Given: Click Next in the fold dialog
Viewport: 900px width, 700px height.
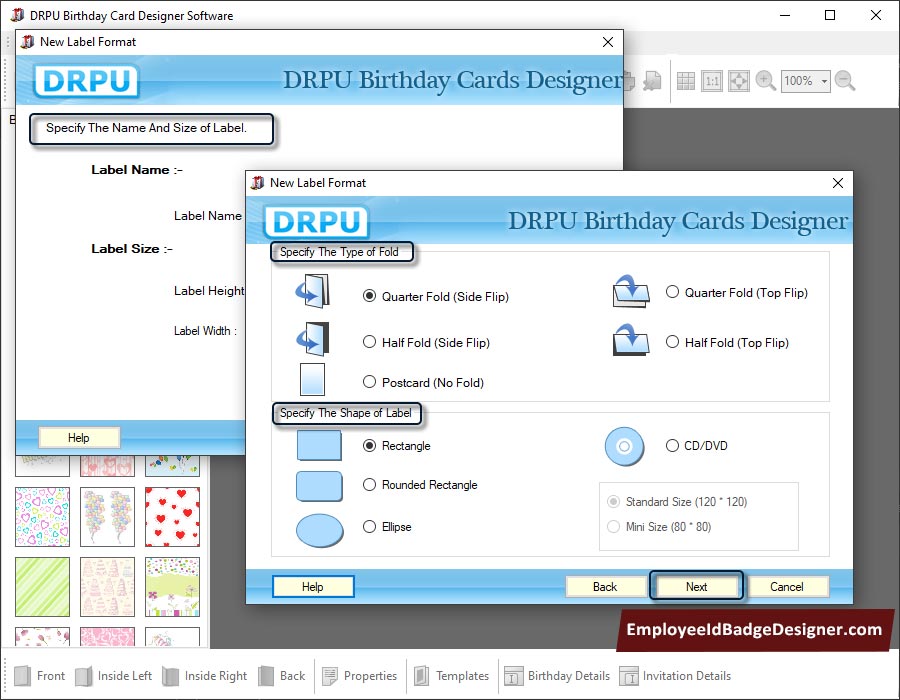Looking at the screenshot, I should pos(696,586).
